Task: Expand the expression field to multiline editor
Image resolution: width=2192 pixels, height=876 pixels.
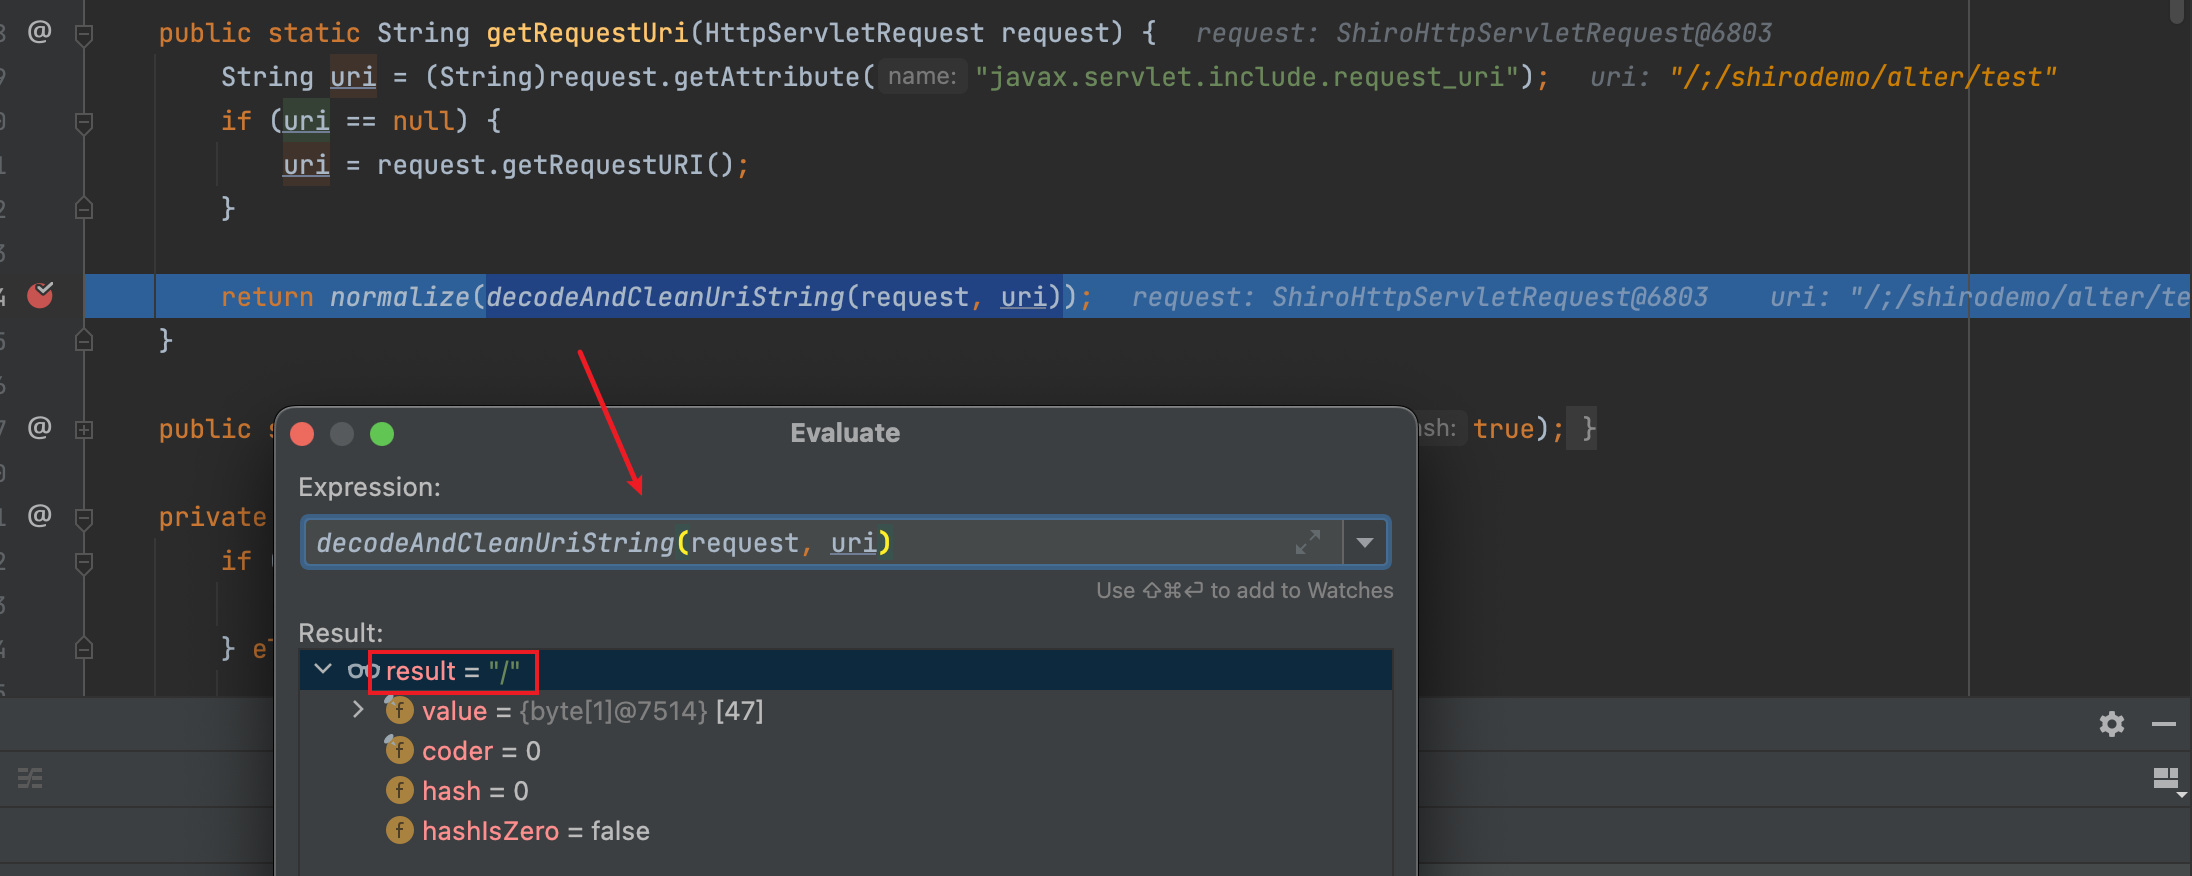Action: [x=1308, y=542]
